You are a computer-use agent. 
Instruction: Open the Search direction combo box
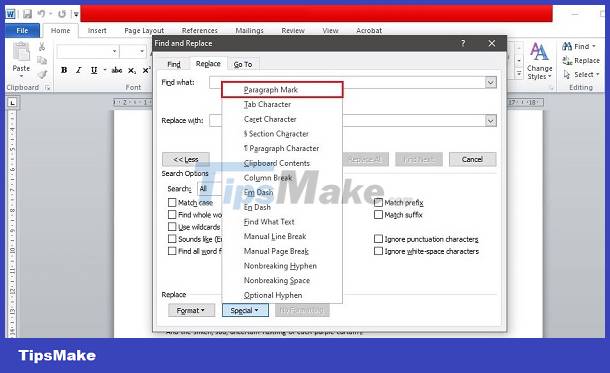coord(210,189)
